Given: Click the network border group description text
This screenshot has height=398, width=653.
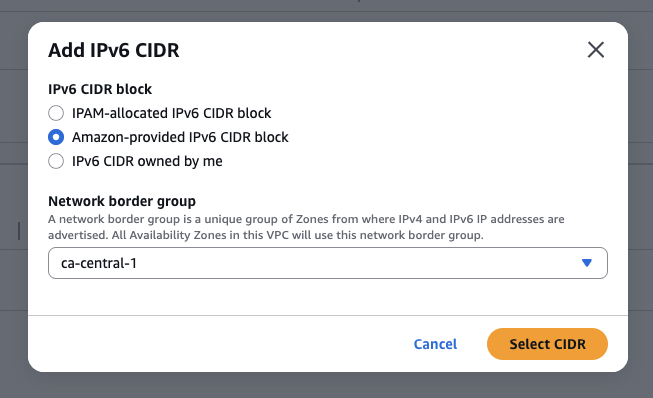Looking at the screenshot, I should point(306,227).
